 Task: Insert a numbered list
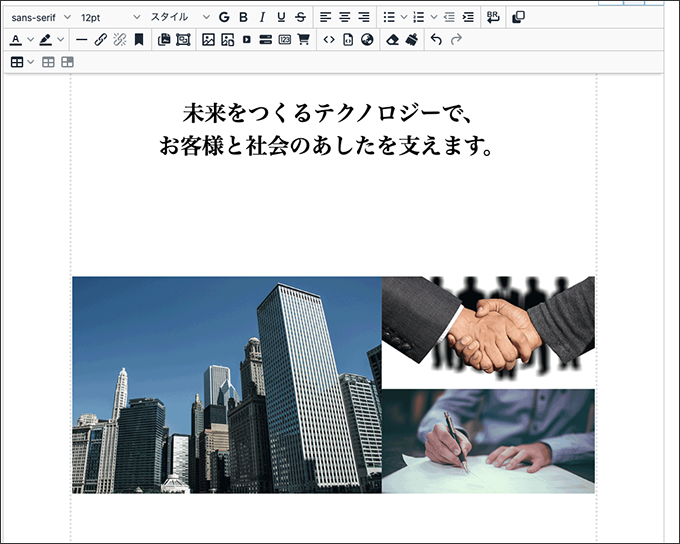(418, 17)
